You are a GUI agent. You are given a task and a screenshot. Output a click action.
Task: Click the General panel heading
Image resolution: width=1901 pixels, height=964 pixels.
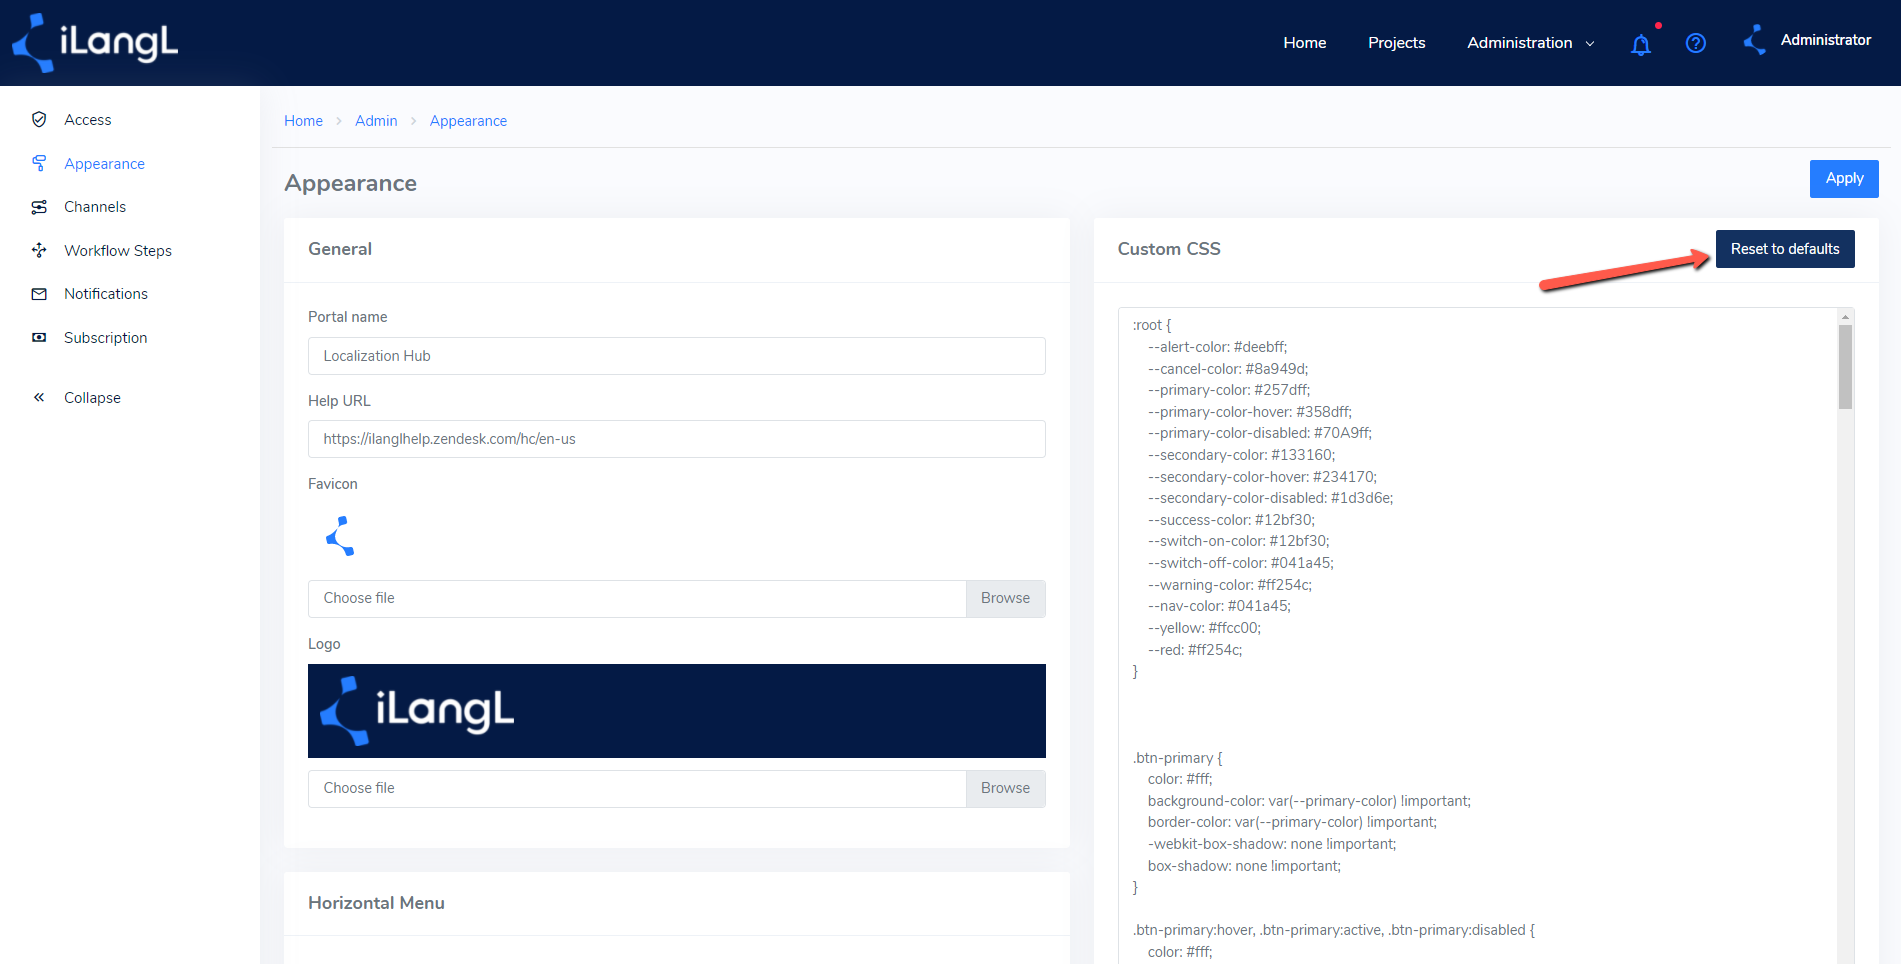(340, 249)
